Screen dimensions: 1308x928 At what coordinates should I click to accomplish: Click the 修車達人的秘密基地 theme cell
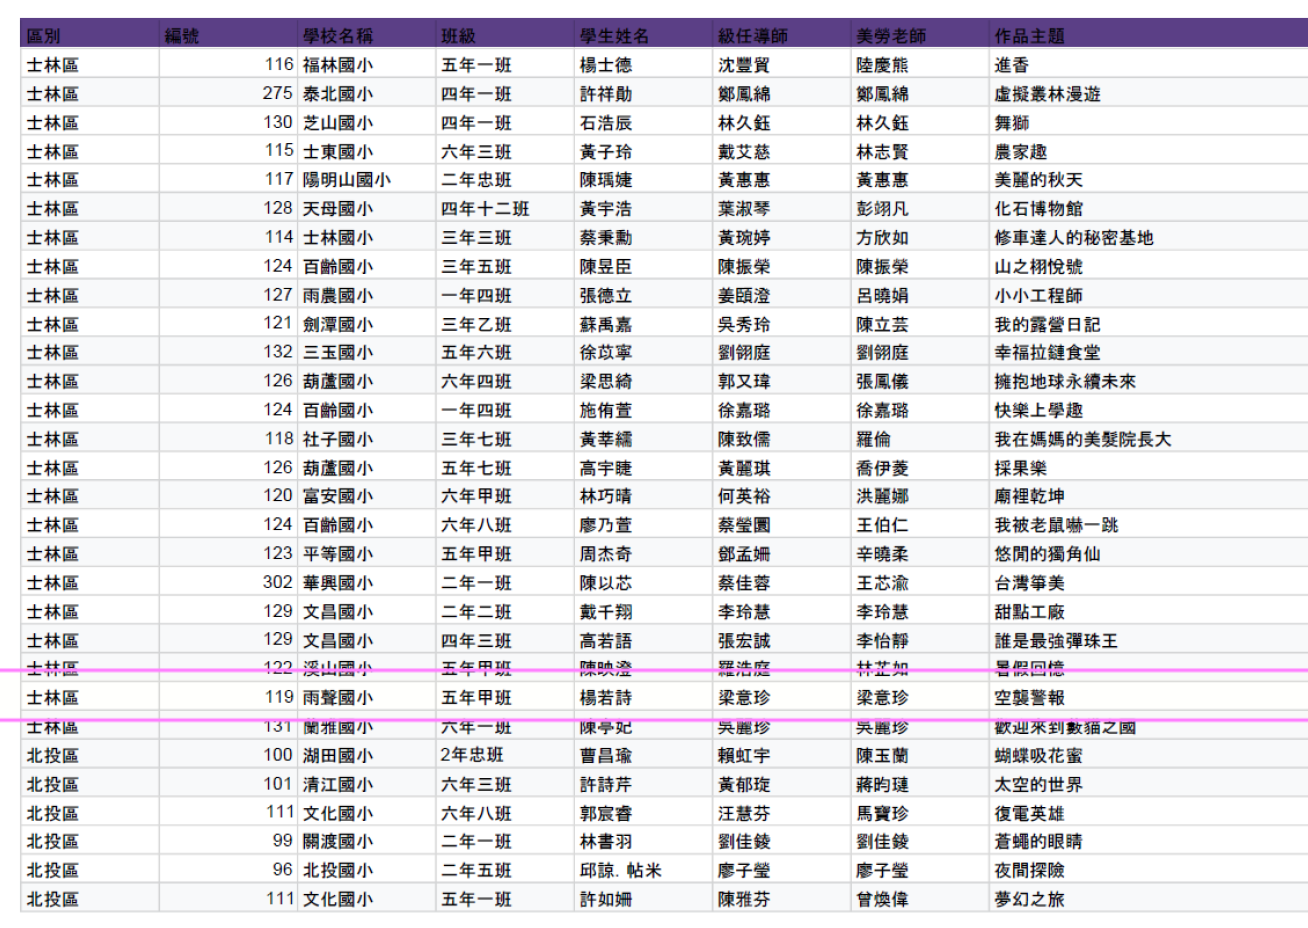click(1073, 238)
